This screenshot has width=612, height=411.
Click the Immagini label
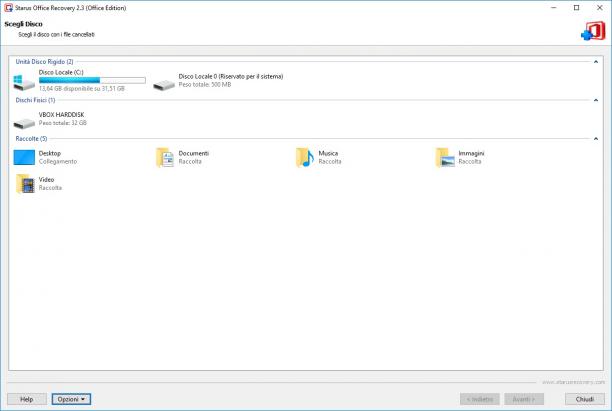click(x=471, y=153)
